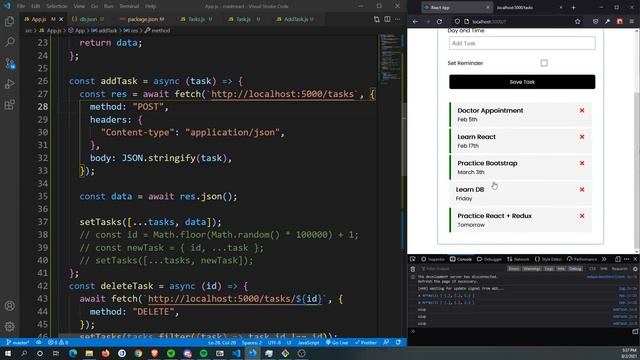Open the Debugger devtools tab
Viewport: 640px width, 360px height.
point(489,259)
